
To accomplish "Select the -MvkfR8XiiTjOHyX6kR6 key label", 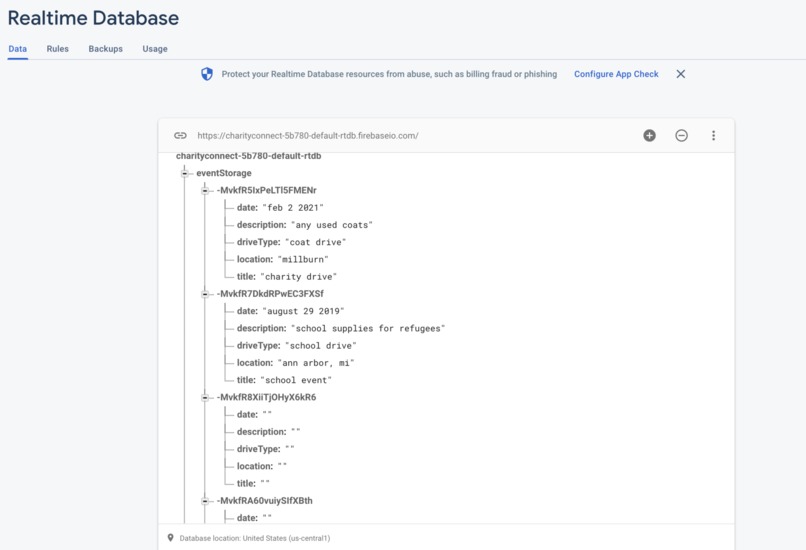I will click(x=266, y=397).
